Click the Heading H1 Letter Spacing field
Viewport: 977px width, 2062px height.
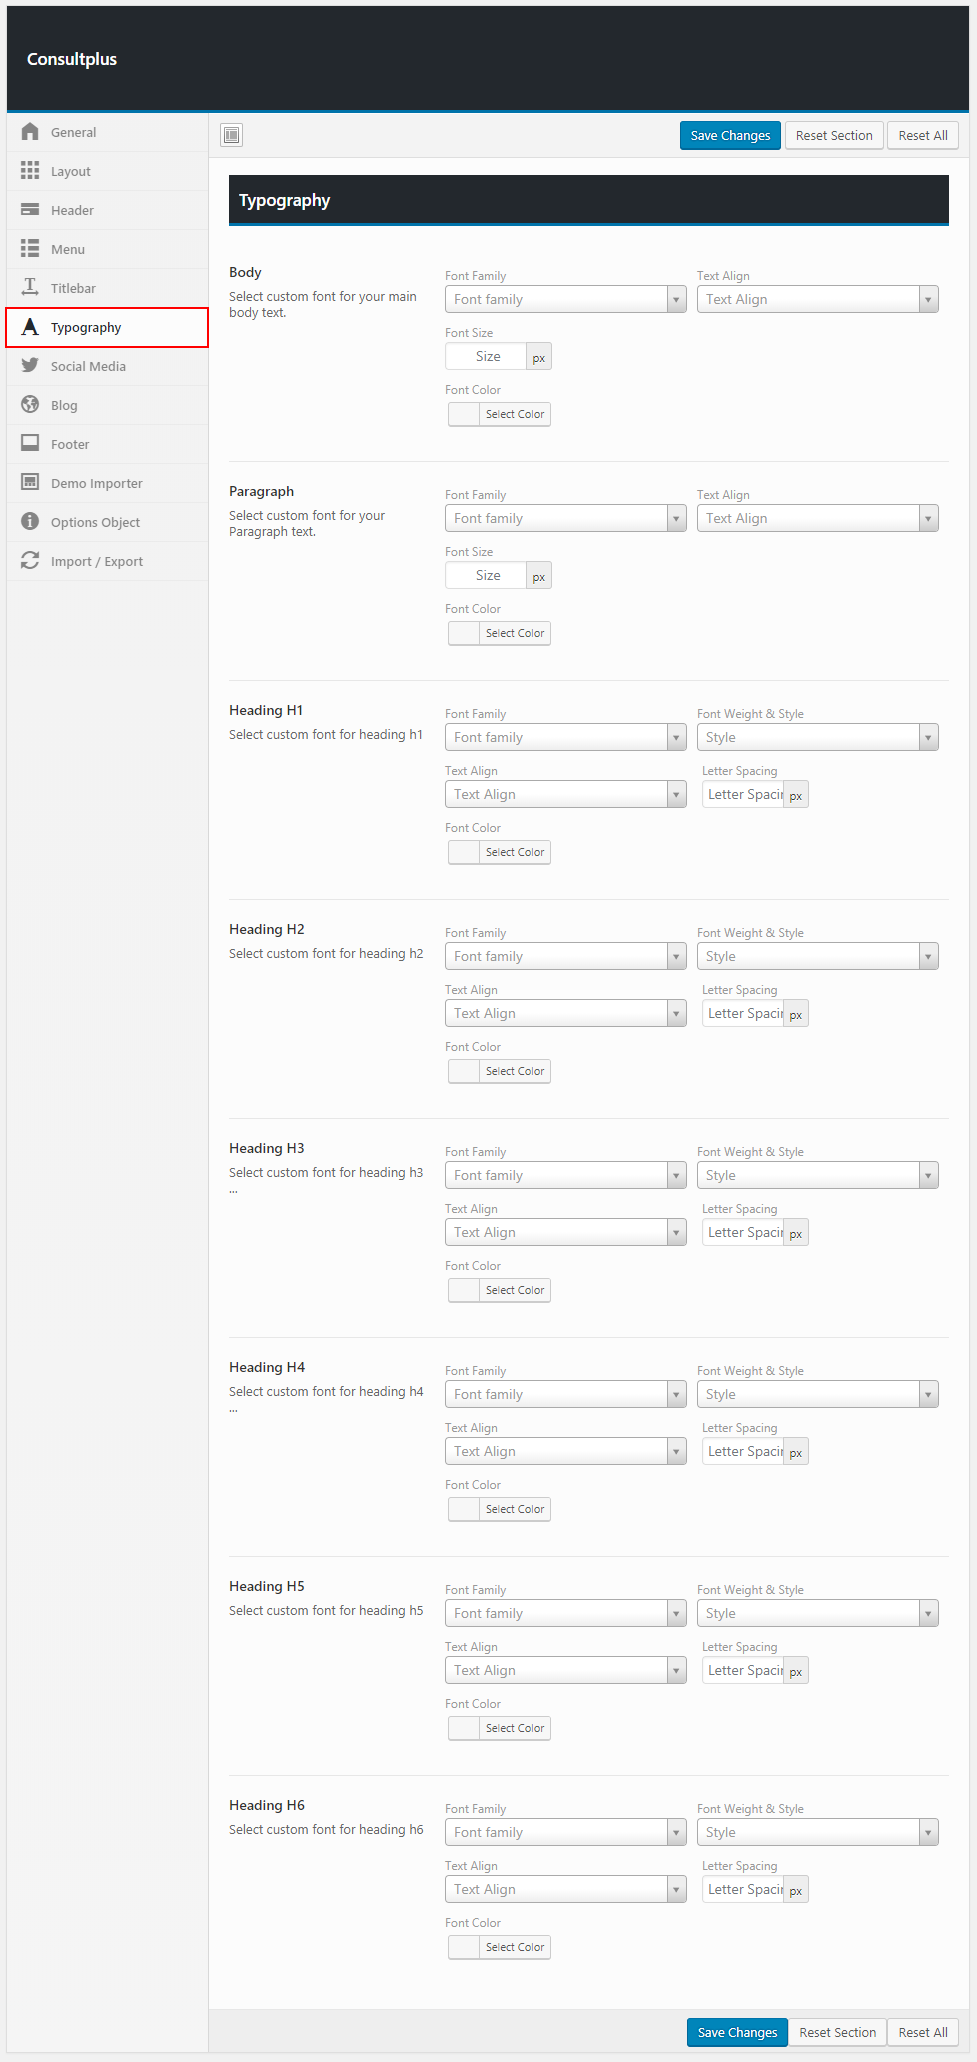pos(744,795)
